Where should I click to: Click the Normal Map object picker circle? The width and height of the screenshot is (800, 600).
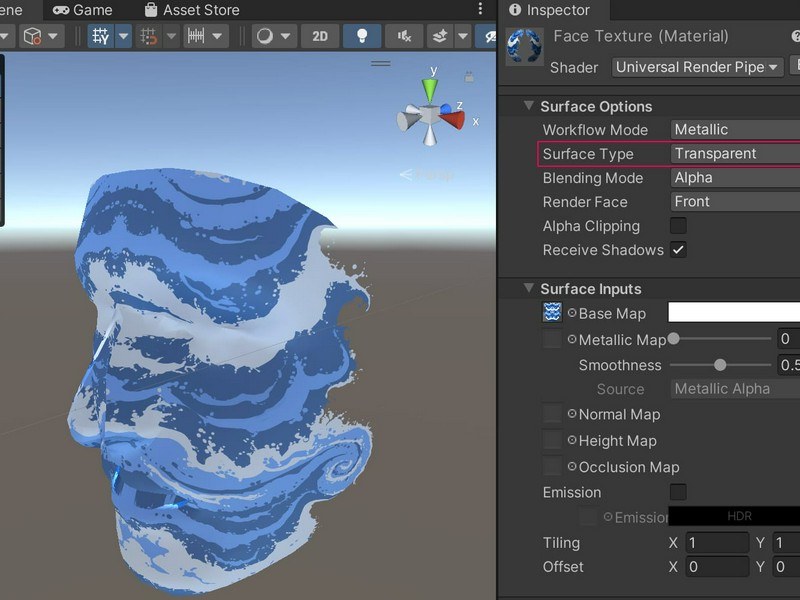point(572,414)
